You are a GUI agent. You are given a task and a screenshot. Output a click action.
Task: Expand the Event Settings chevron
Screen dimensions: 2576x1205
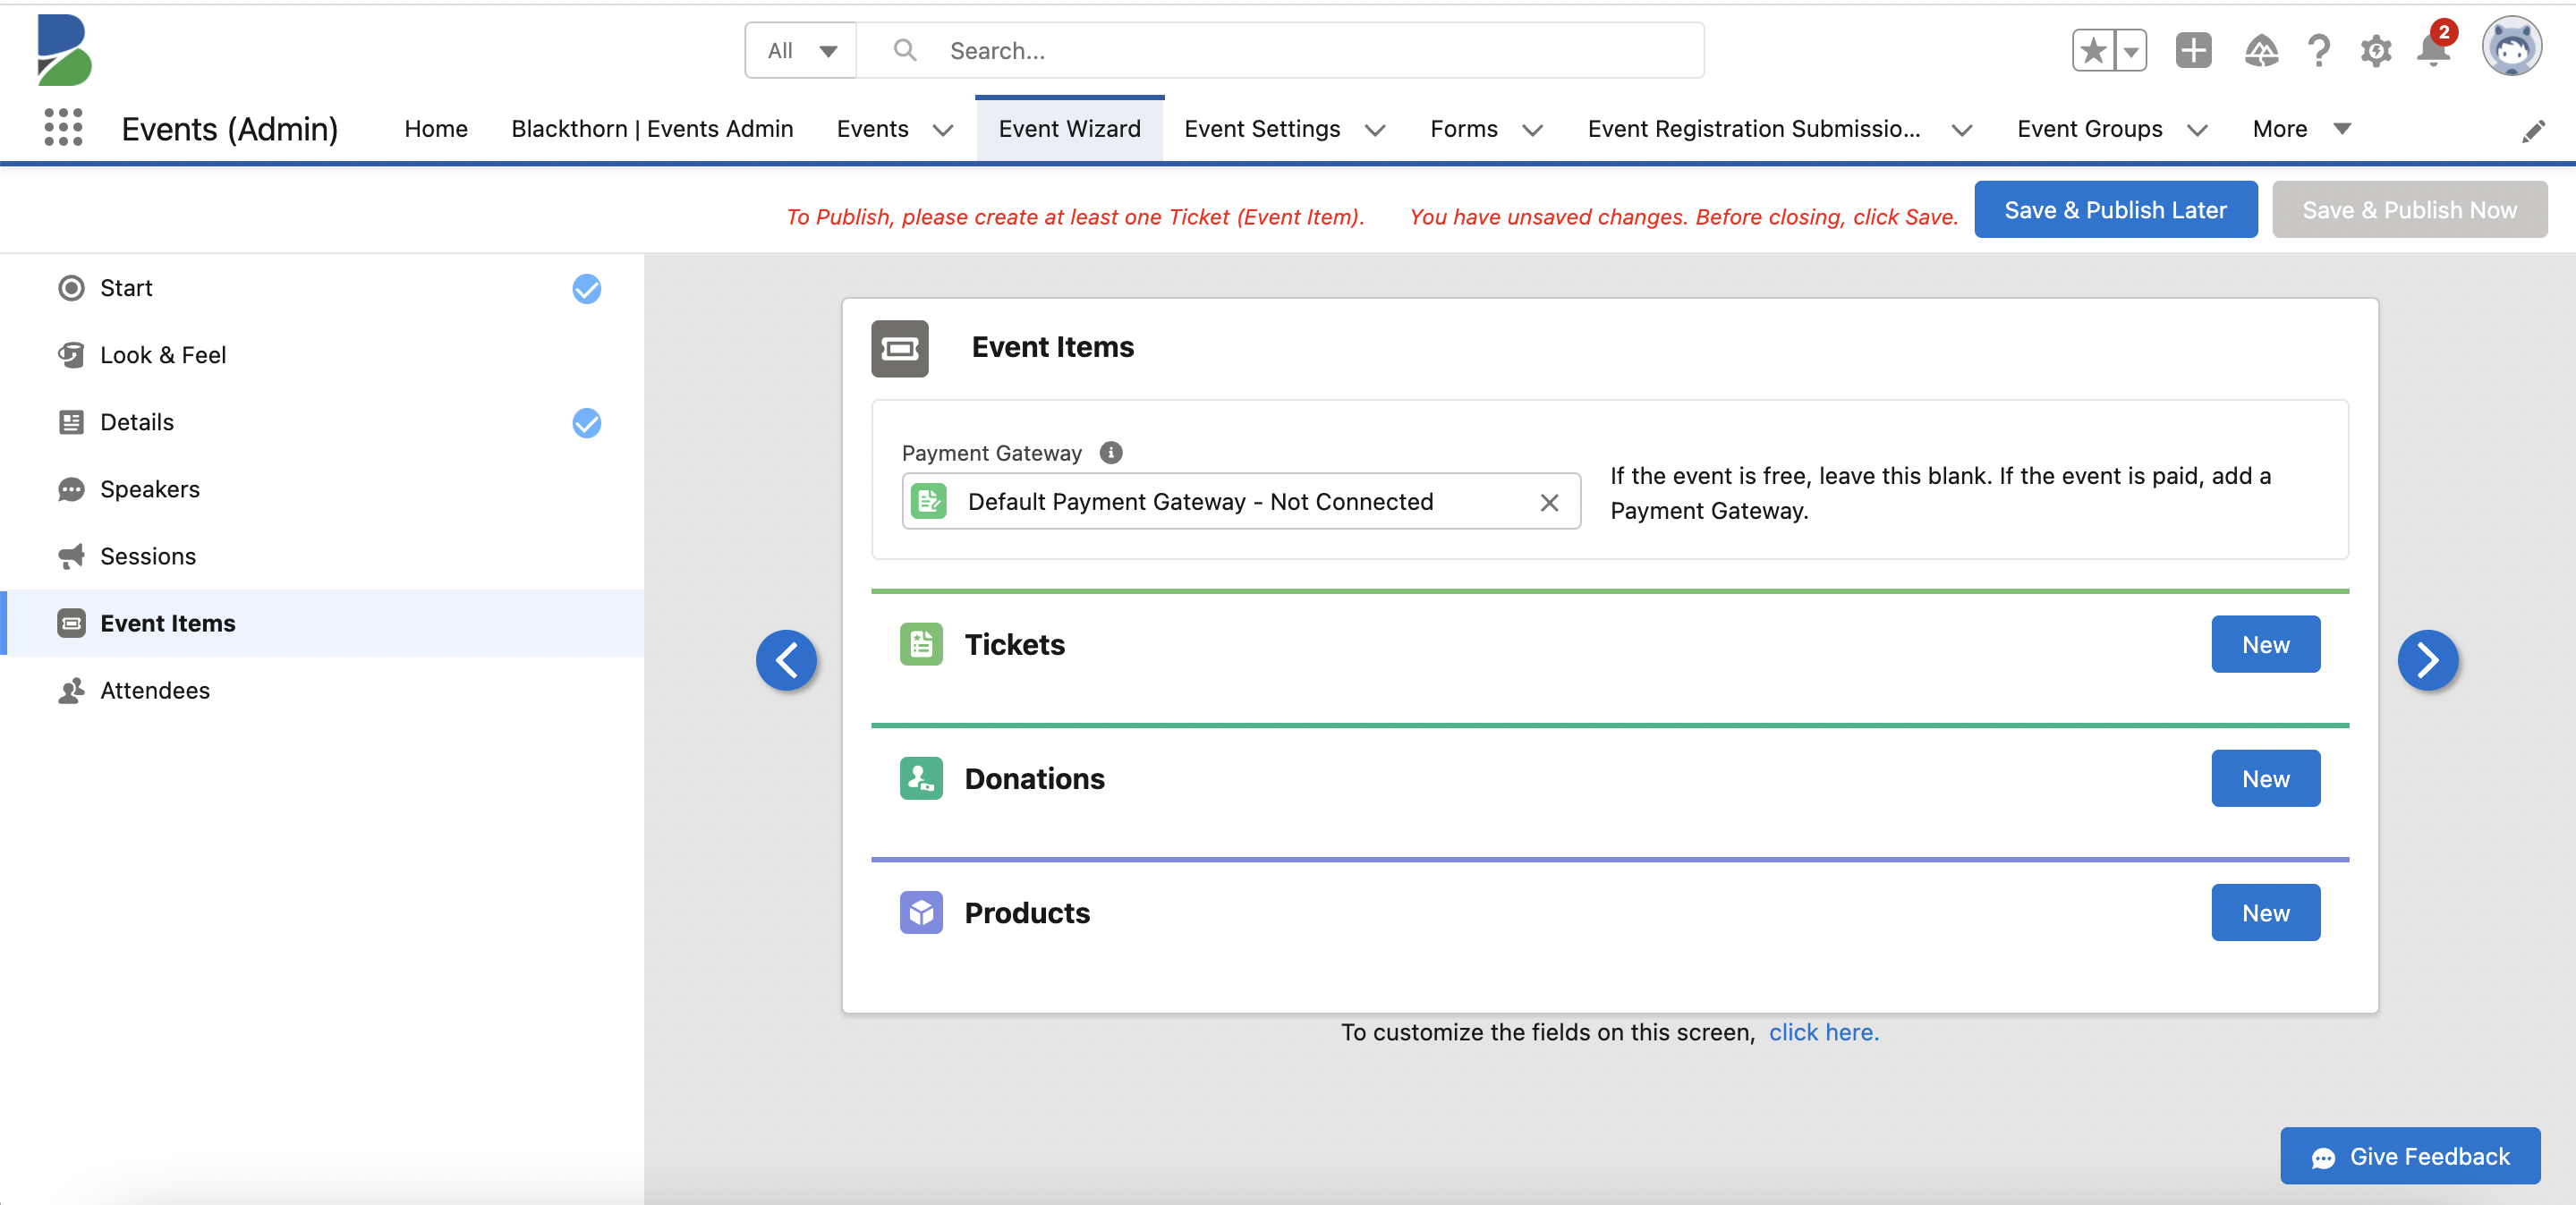point(1375,130)
